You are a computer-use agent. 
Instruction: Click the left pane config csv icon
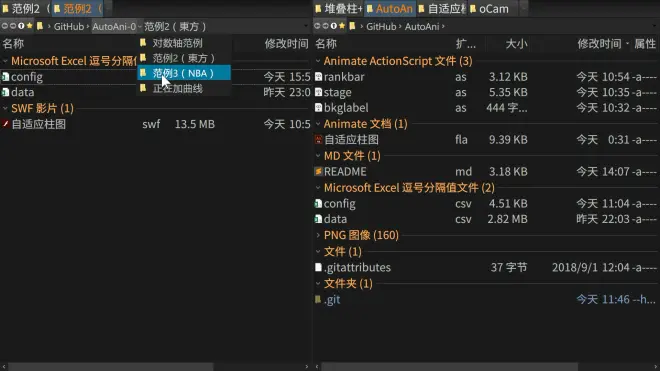[5, 77]
